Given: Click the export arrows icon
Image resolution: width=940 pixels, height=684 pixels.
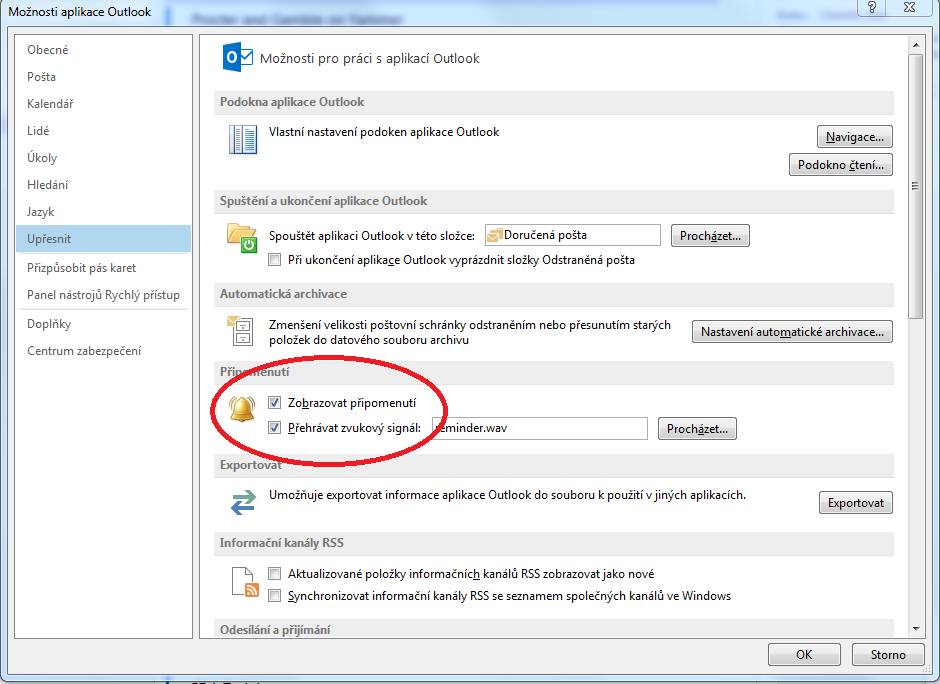Looking at the screenshot, I should [243, 502].
